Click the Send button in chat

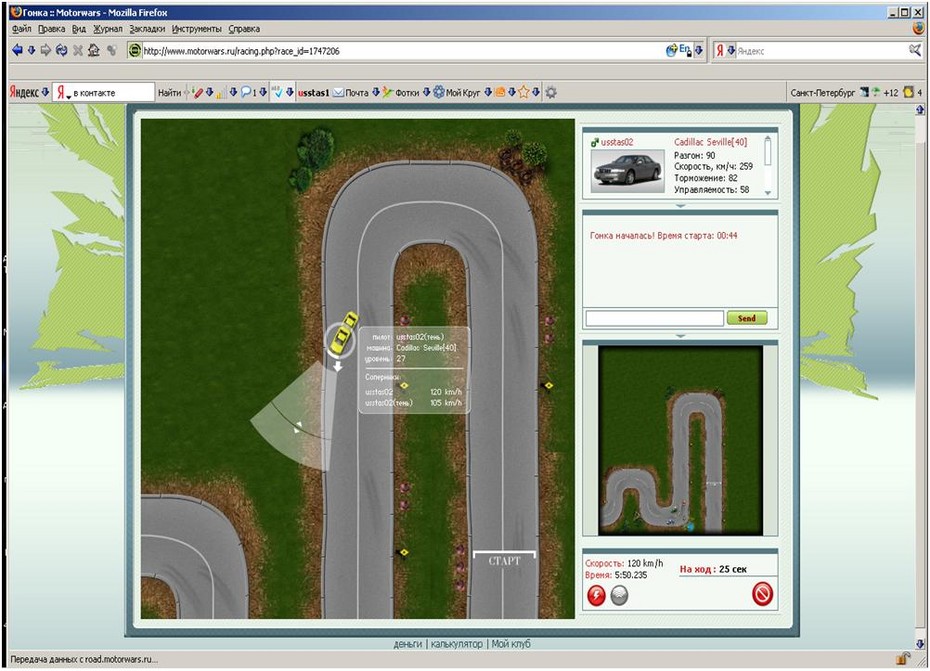pos(747,318)
